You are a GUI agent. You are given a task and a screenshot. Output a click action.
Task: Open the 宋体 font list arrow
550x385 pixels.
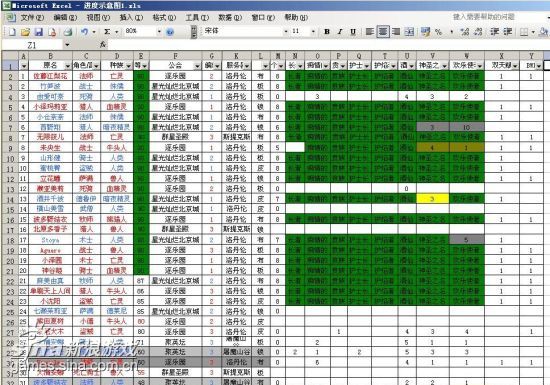(286, 32)
